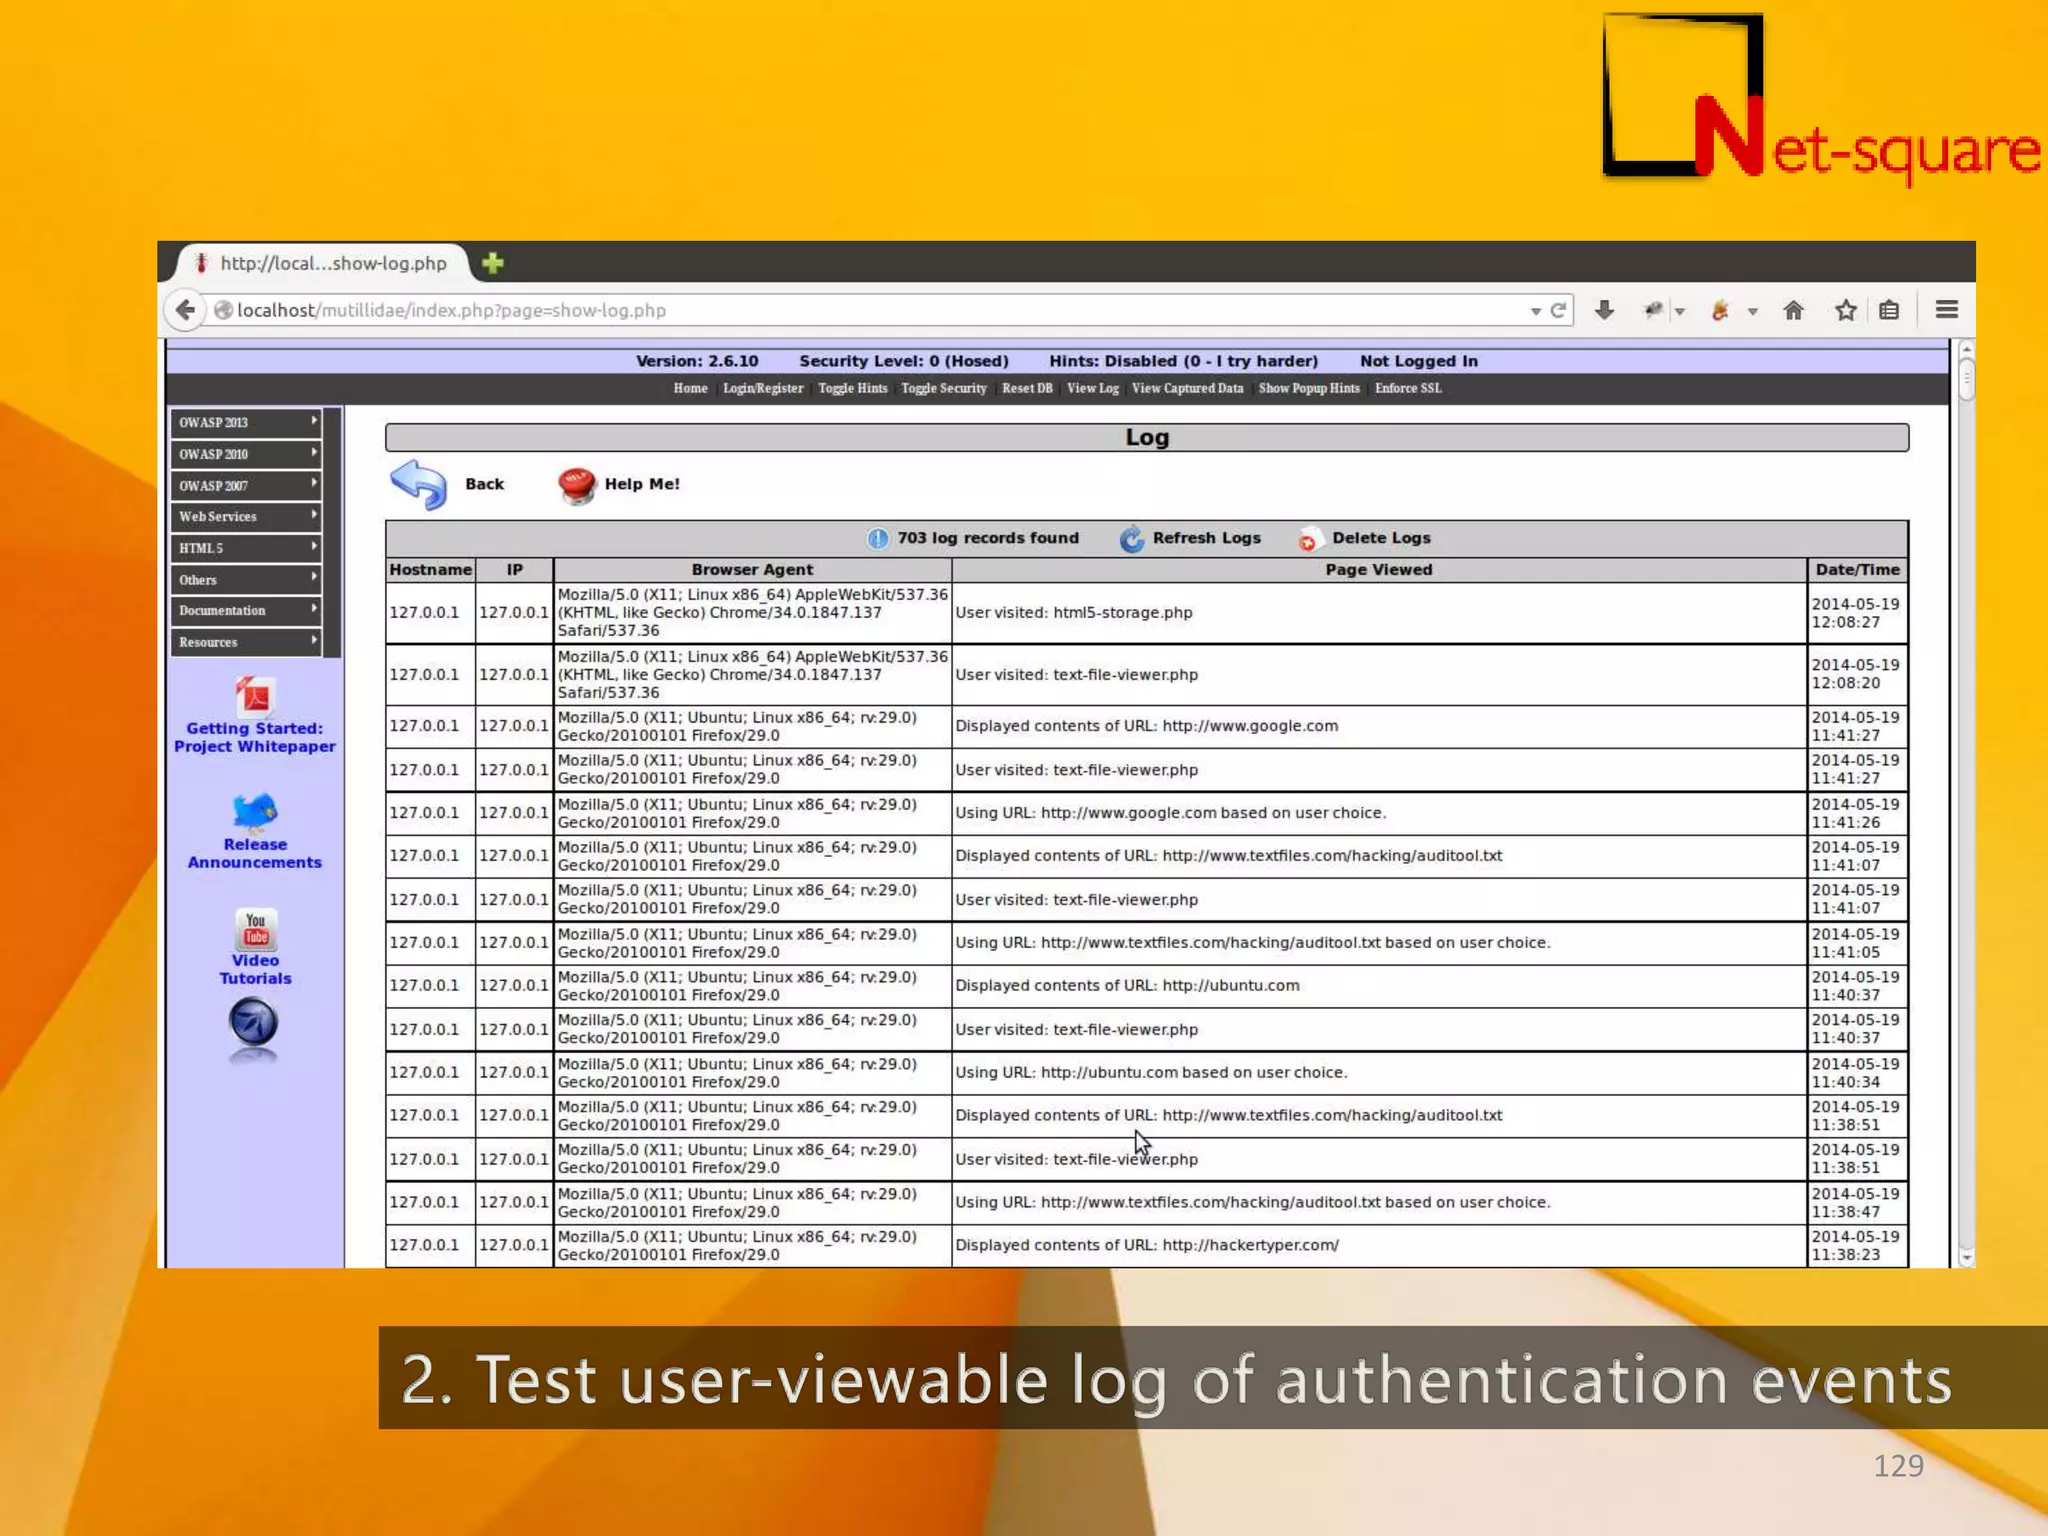2048x1536 pixels.
Task: Click the Release Announcements Twitter bird icon
Action: (x=254, y=812)
